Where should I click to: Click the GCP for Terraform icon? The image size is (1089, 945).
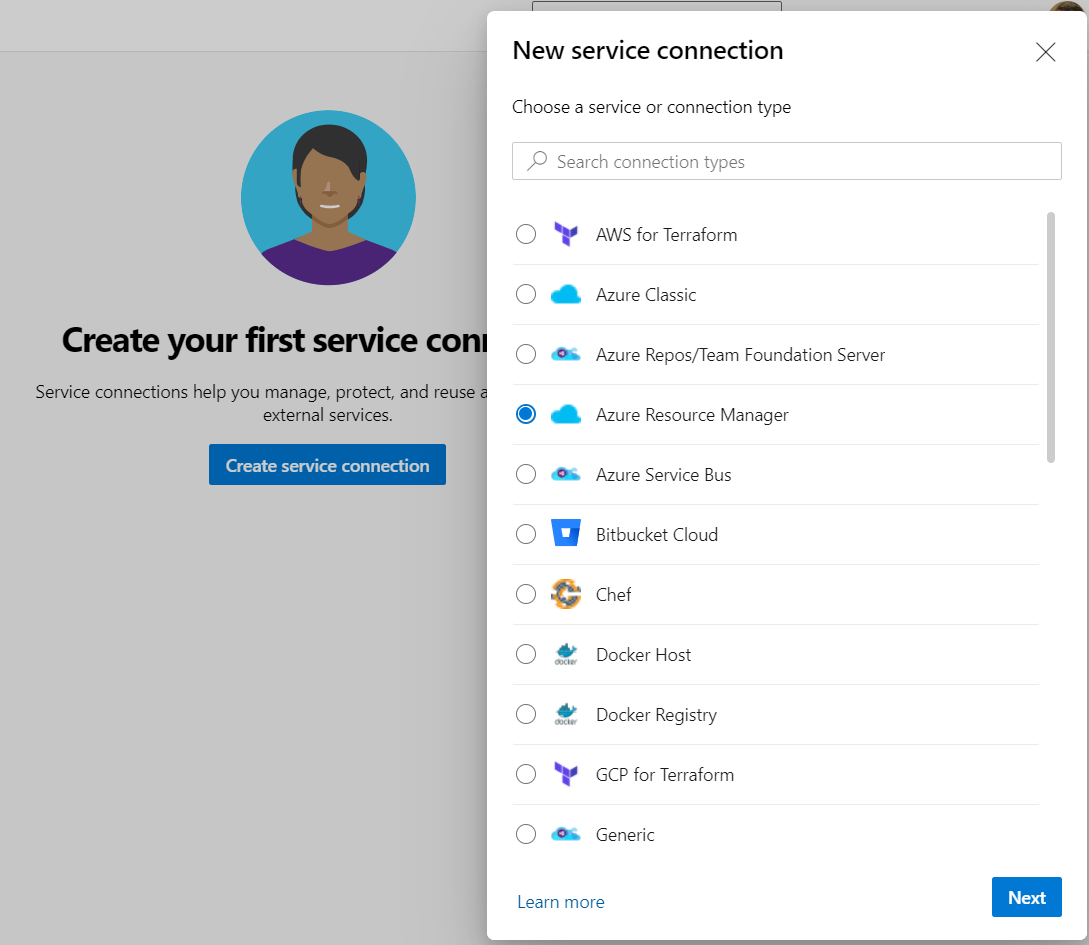[x=566, y=774]
